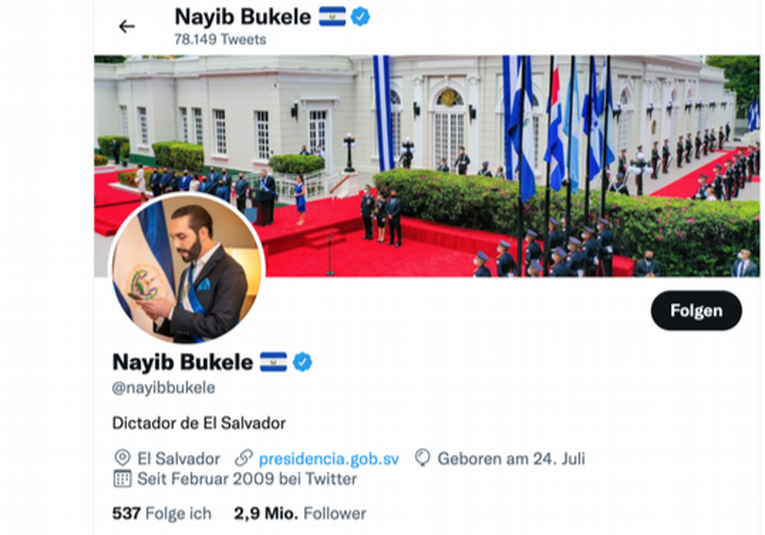Click the flag emoji beside the profile name
Screen dimensions: 765x535
pyautogui.click(x=273, y=362)
